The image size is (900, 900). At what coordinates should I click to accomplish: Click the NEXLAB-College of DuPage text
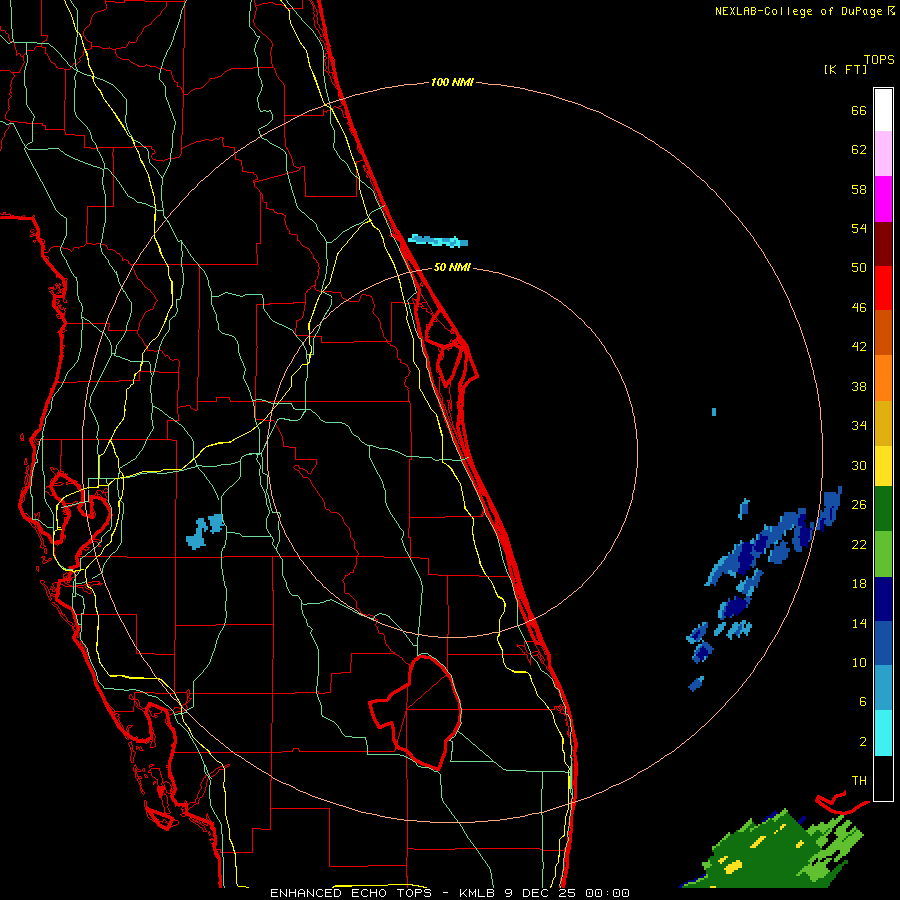[x=798, y=11]
